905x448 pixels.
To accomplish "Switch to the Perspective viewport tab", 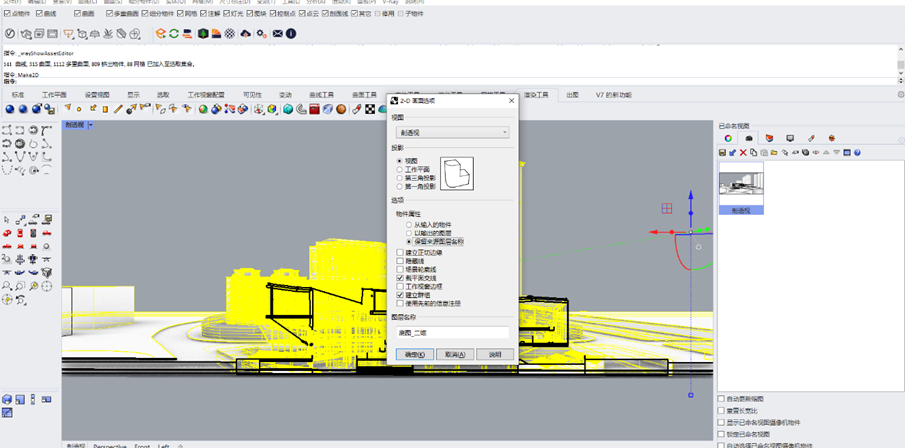I will coord(110,446).
